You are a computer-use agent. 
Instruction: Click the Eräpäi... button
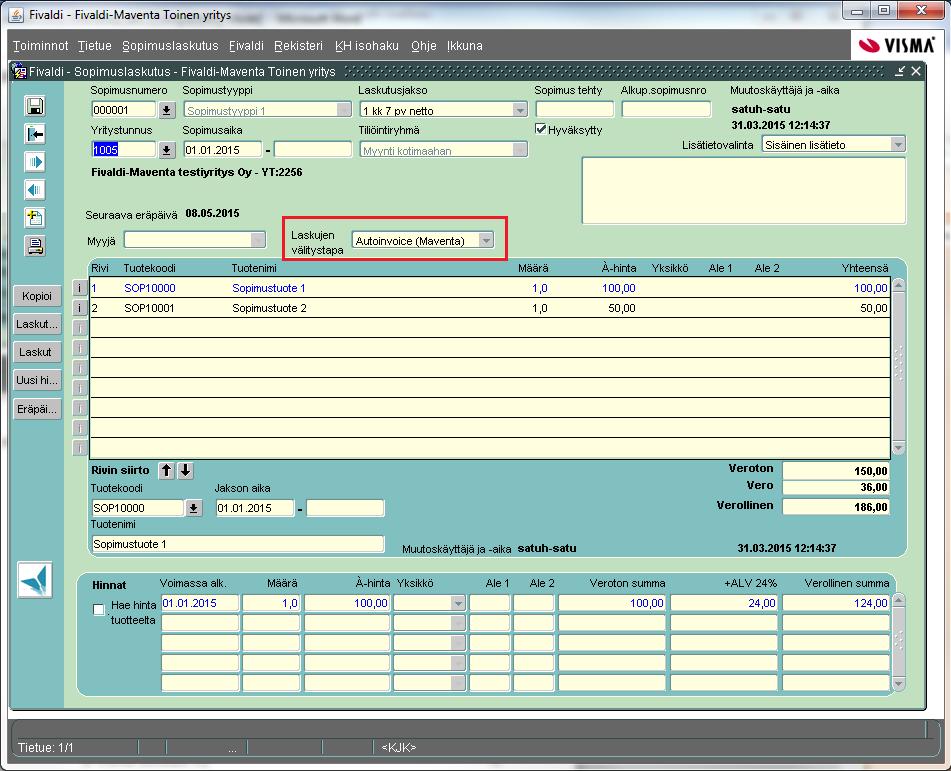point(37,409)
